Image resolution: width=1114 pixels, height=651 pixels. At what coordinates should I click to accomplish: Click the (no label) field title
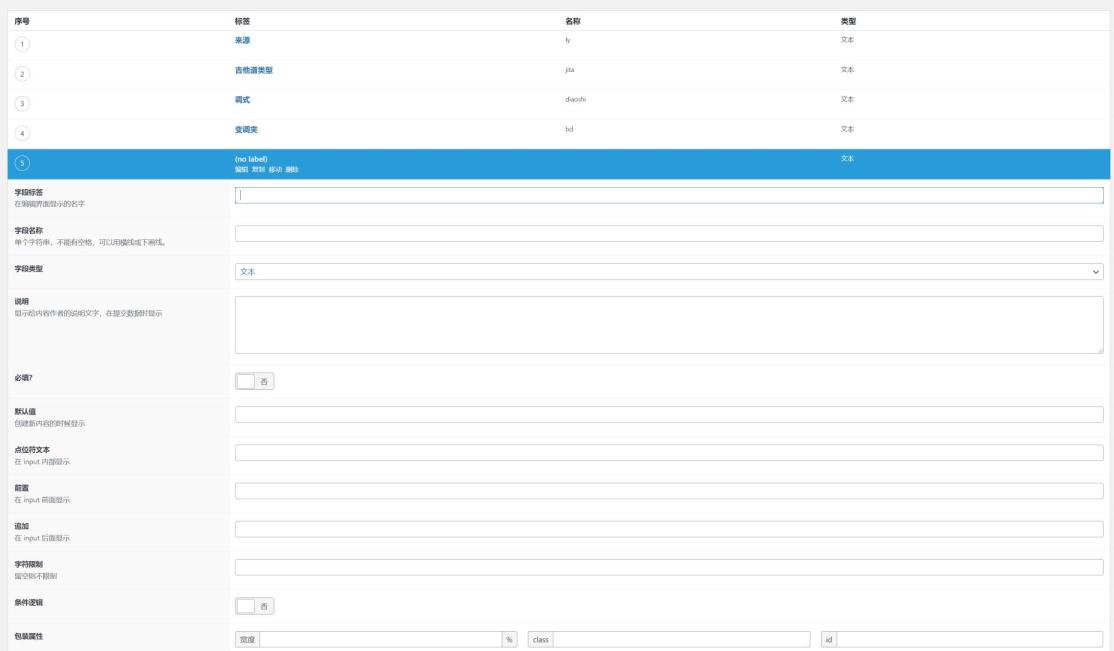point(251,159)
